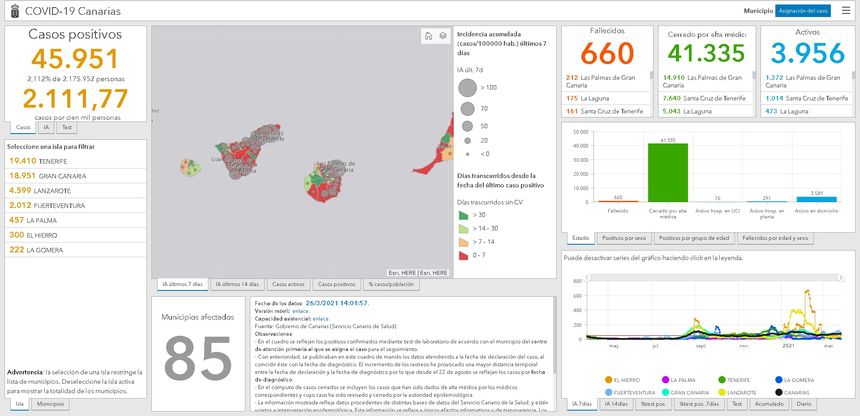
Task: Open the map layers list icon
Action: click(x=442, y=36)
